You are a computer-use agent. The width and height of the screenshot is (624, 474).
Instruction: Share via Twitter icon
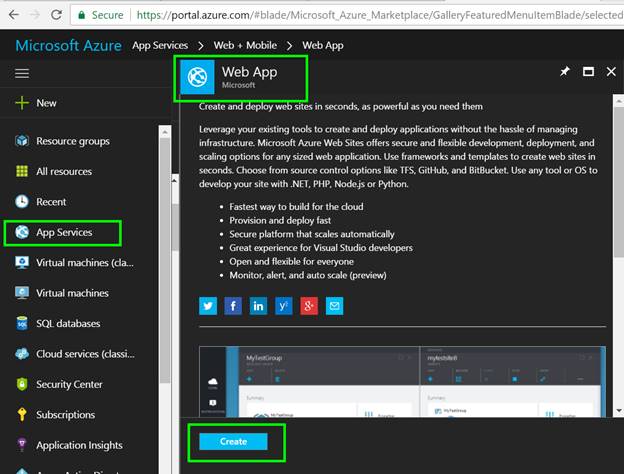208,306
